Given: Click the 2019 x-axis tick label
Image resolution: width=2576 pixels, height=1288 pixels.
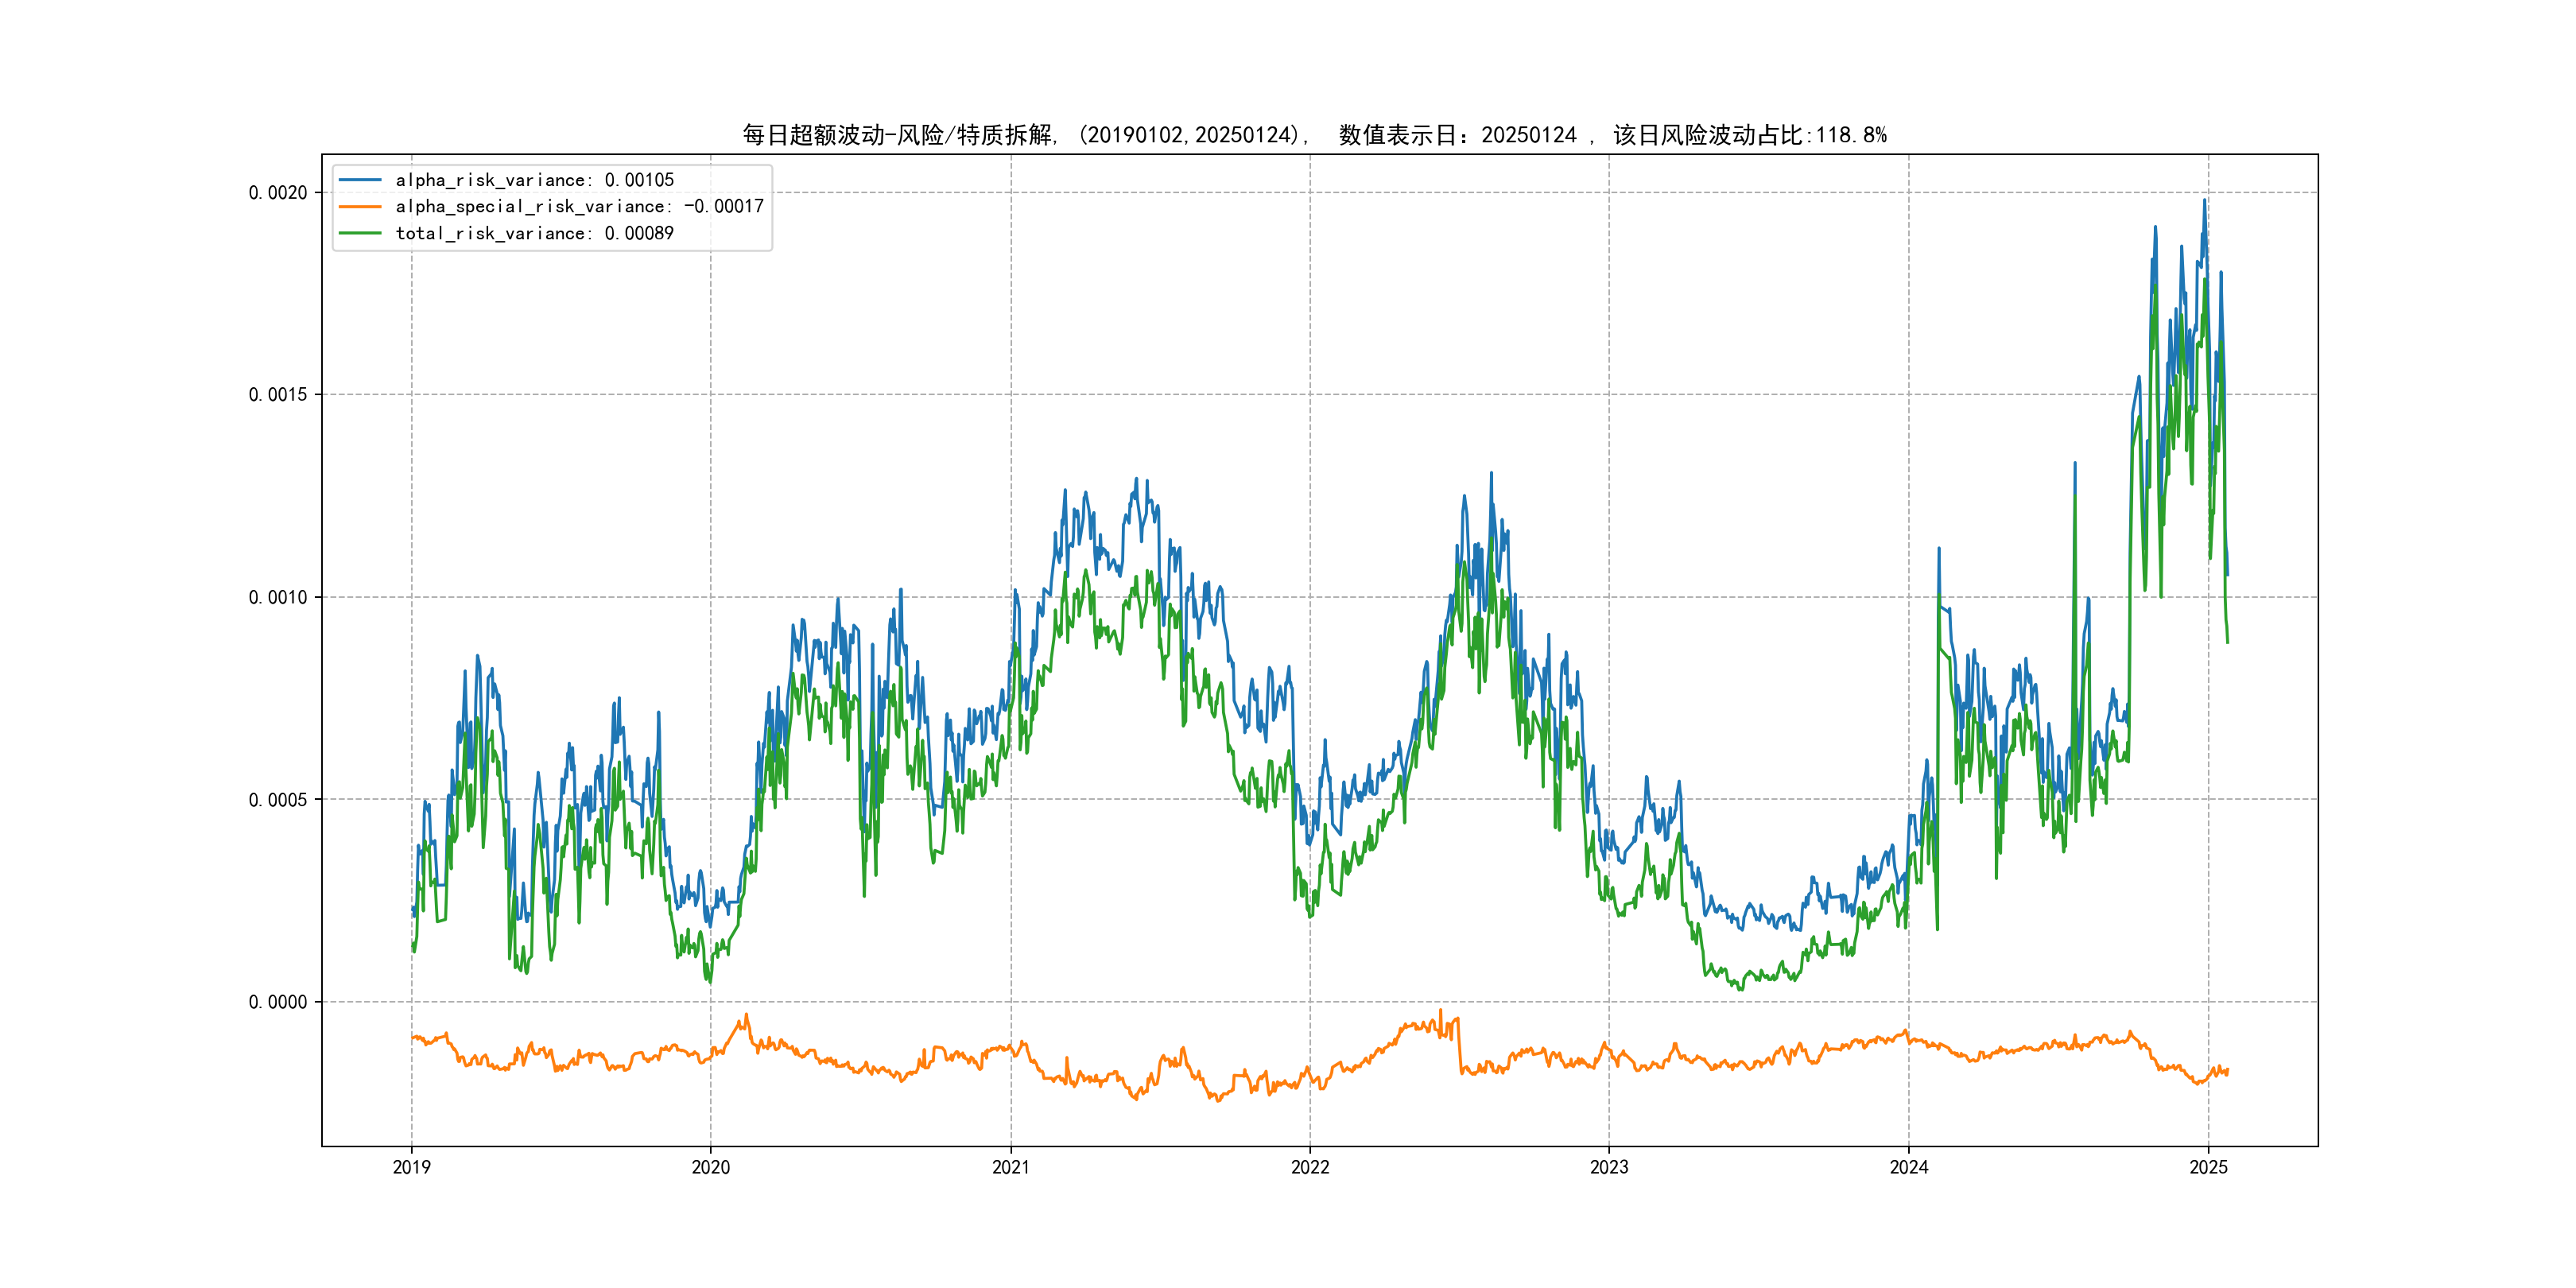Looking at the screenshot, I should tap(411, 1167).
